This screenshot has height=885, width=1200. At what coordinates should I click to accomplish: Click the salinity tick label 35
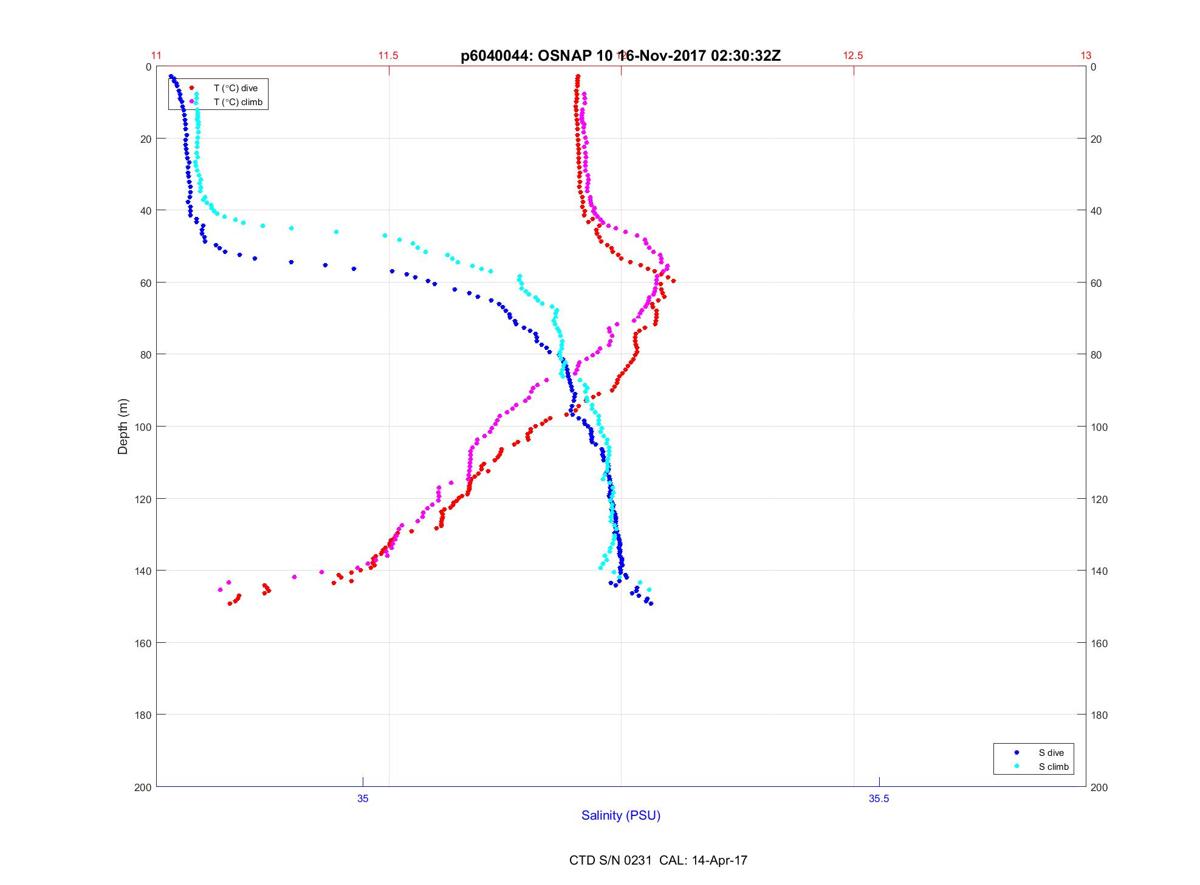(363, 798)
